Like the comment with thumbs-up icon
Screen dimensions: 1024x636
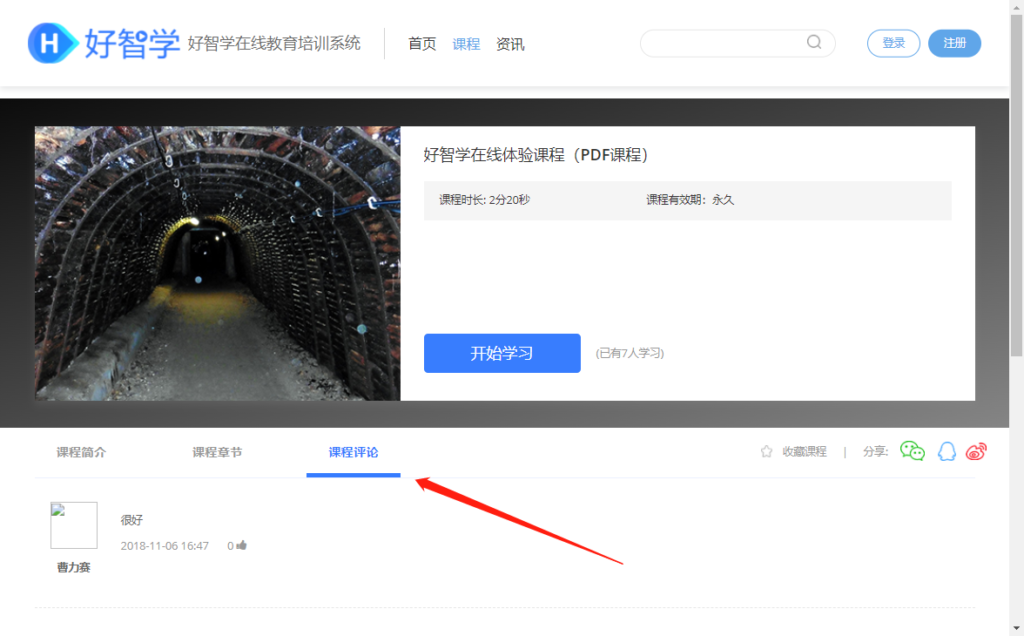click(x=242, y=545)
